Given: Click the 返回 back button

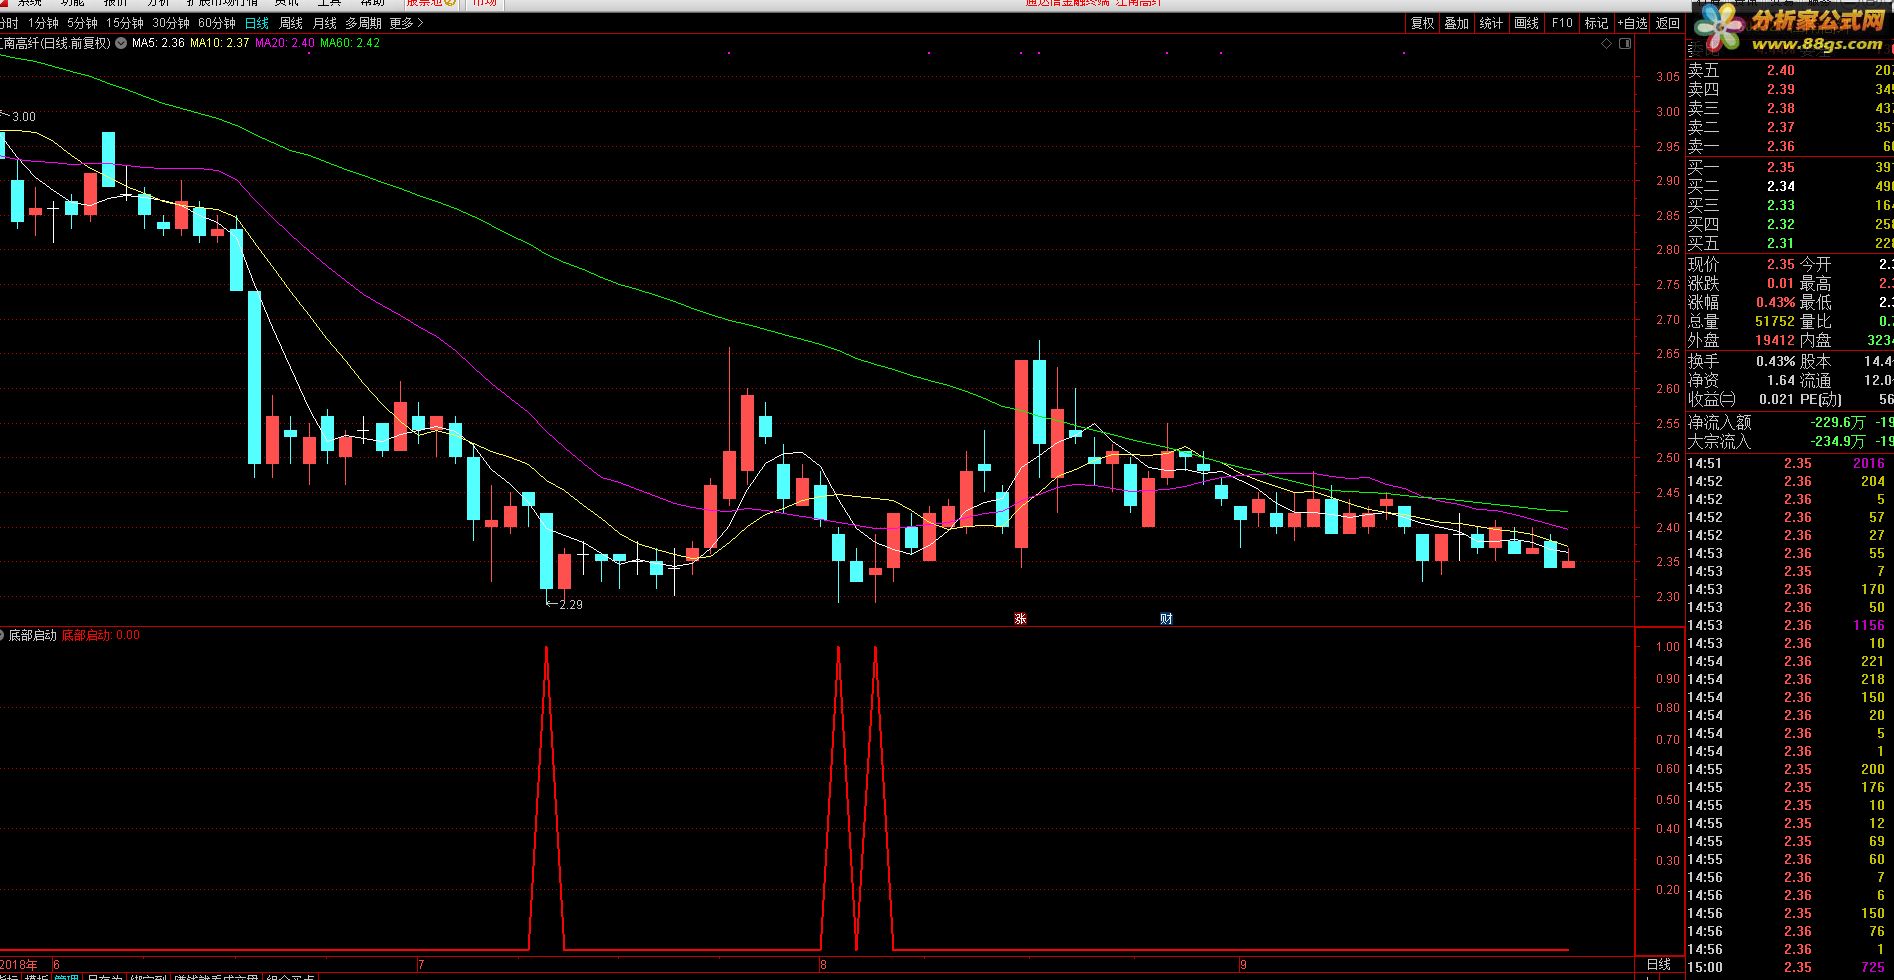Looking at the screenshot, I should pos(1668,23).
